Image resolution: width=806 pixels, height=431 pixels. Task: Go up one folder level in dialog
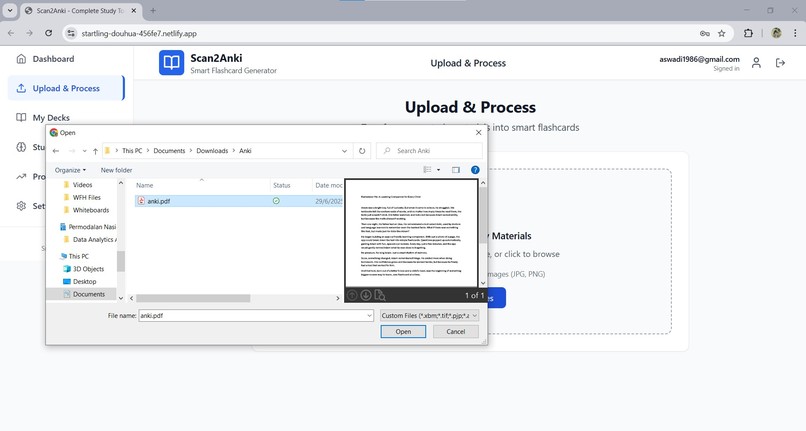[95, 151]
